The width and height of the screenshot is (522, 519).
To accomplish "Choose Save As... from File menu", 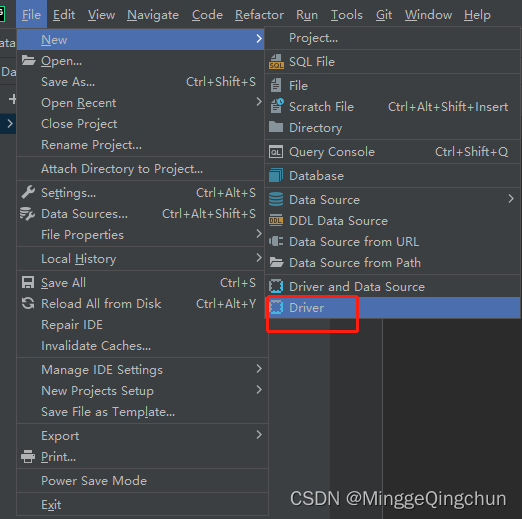I will pos(140,82).
